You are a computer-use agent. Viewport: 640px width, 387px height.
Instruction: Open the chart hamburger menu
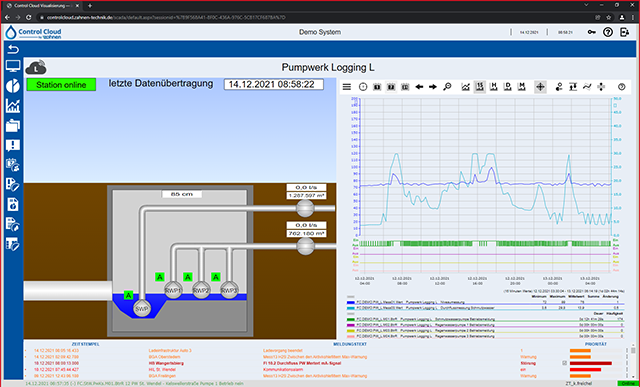coord(347,87)
